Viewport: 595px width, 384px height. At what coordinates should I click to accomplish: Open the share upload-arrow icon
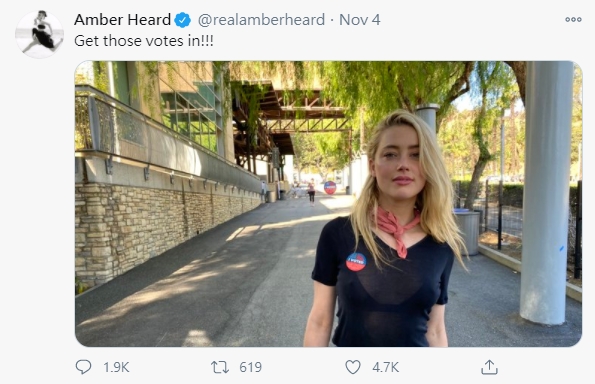tap(490, 367)
